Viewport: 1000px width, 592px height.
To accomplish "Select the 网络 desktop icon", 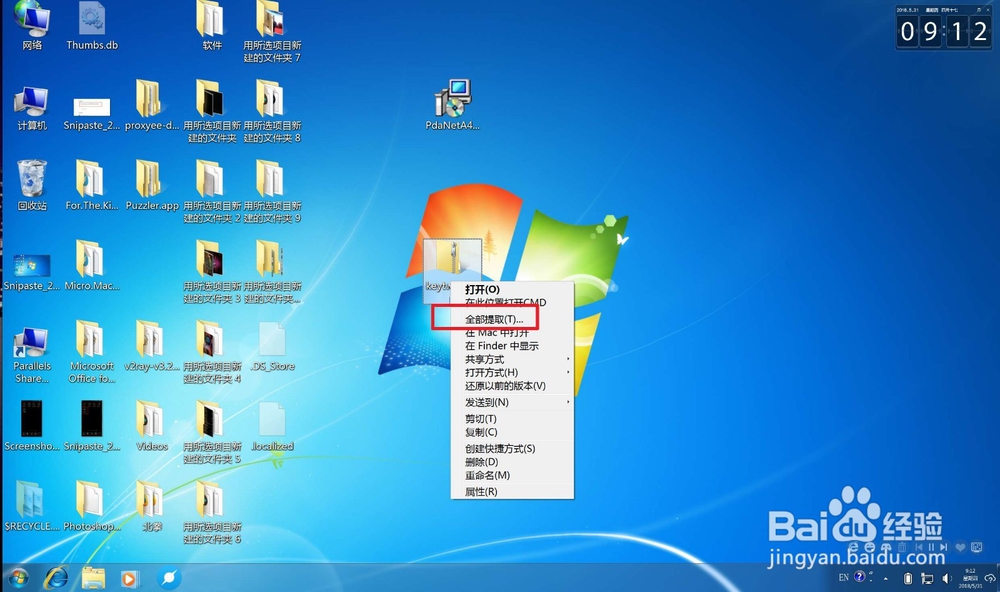I will pyautogui.click(x=31, y=26).
